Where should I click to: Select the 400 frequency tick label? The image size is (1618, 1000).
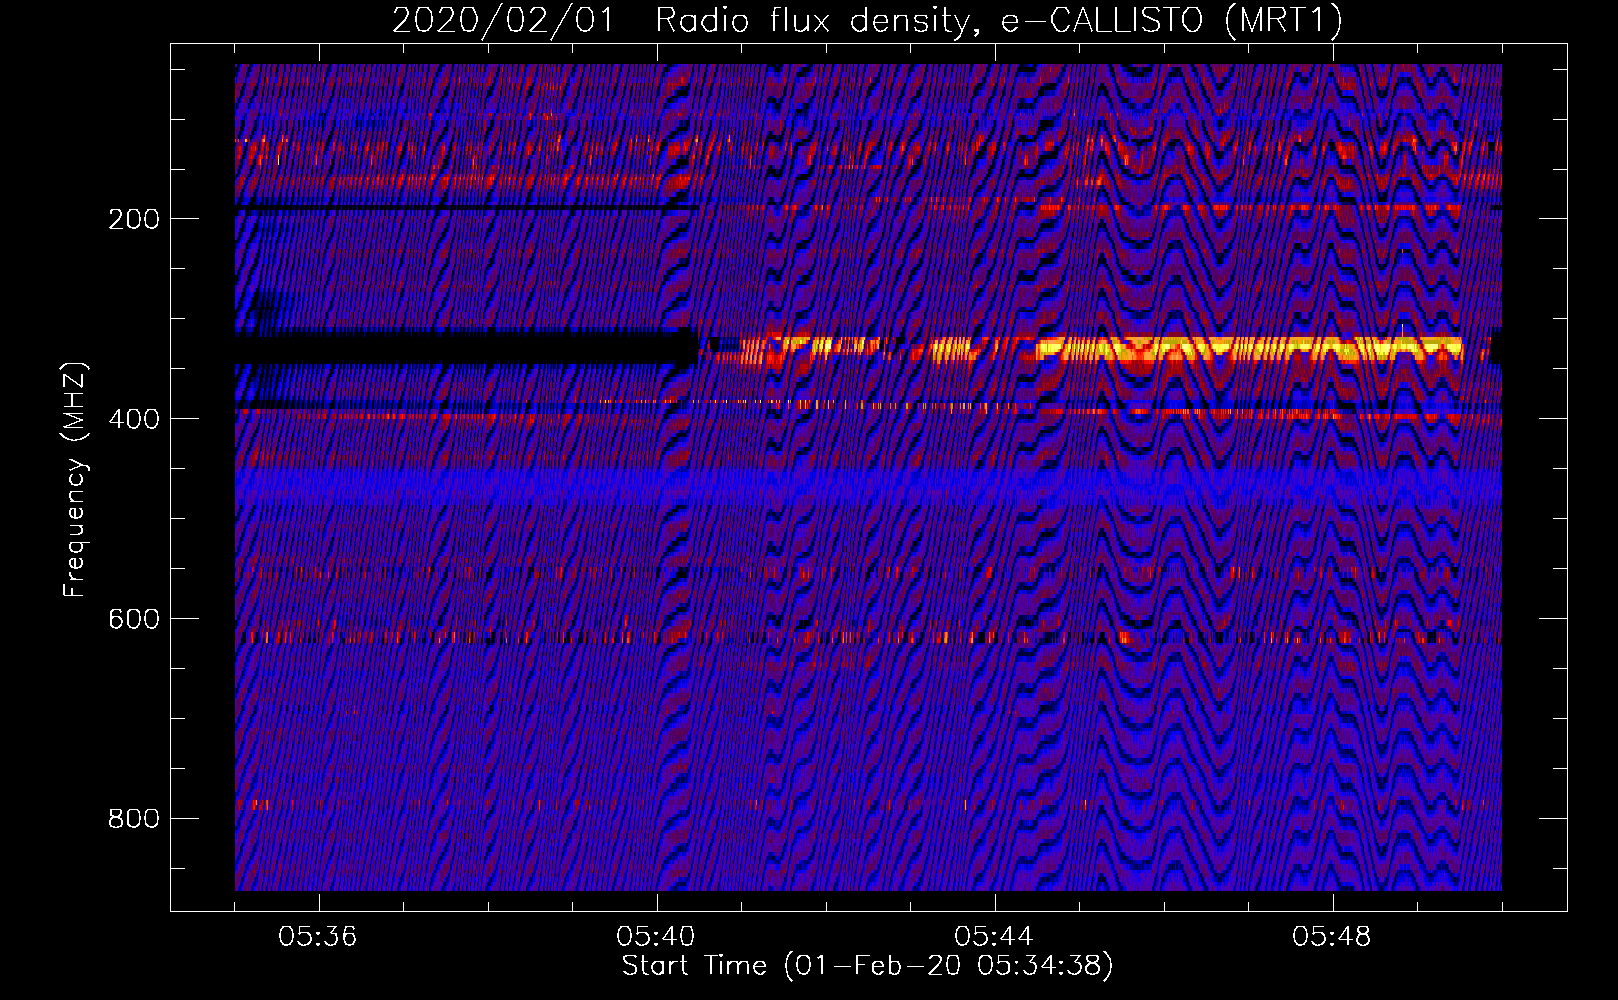click(x=134, y=419)
